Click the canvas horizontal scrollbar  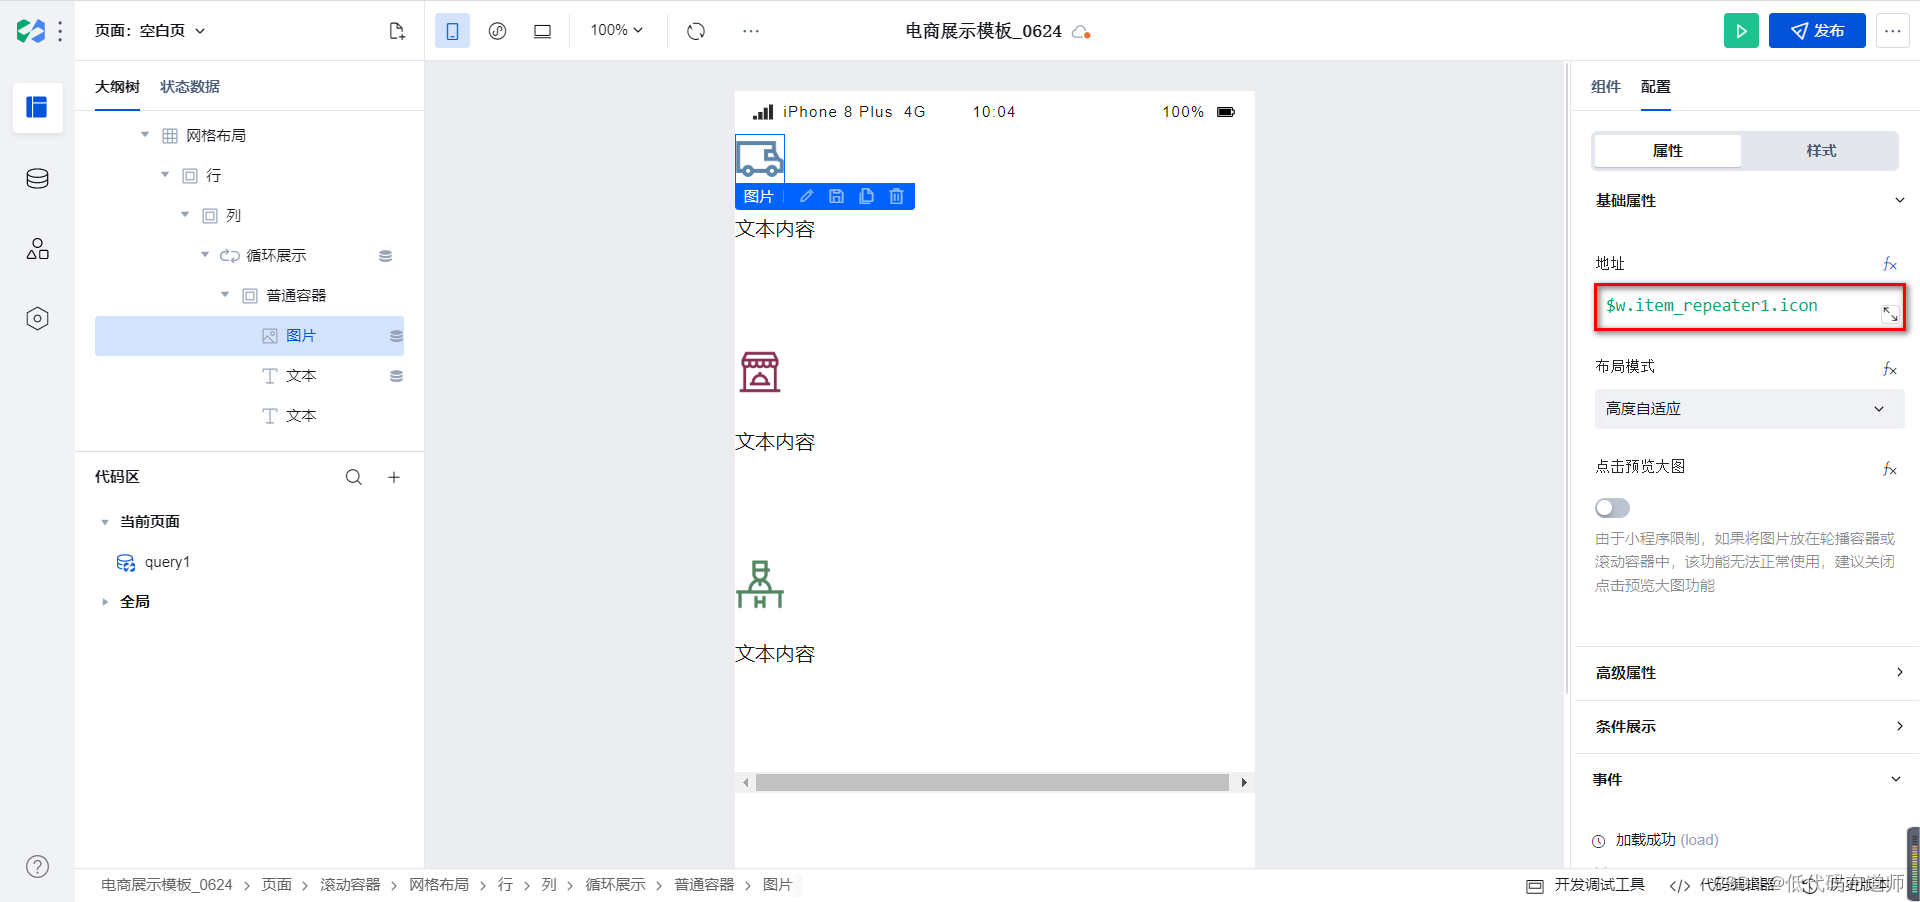click(x=992, y=783)
